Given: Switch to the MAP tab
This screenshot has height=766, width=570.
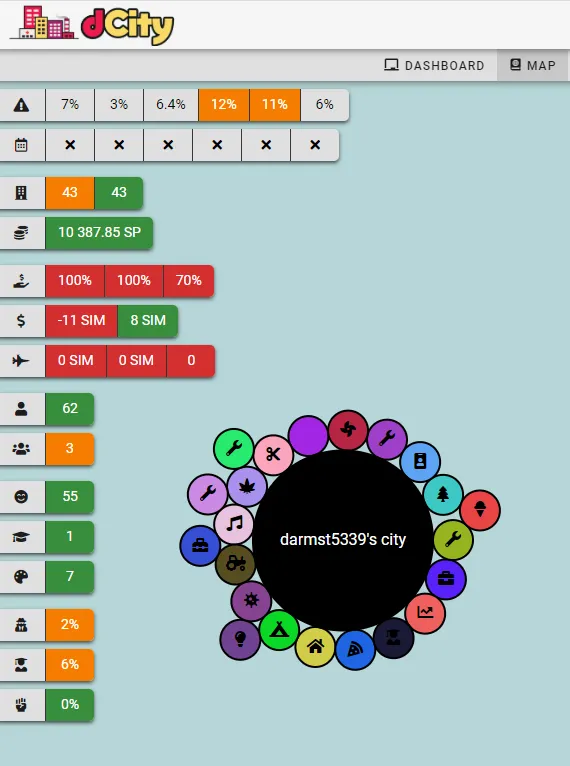Looking at the screenshot, I should 533,65.
